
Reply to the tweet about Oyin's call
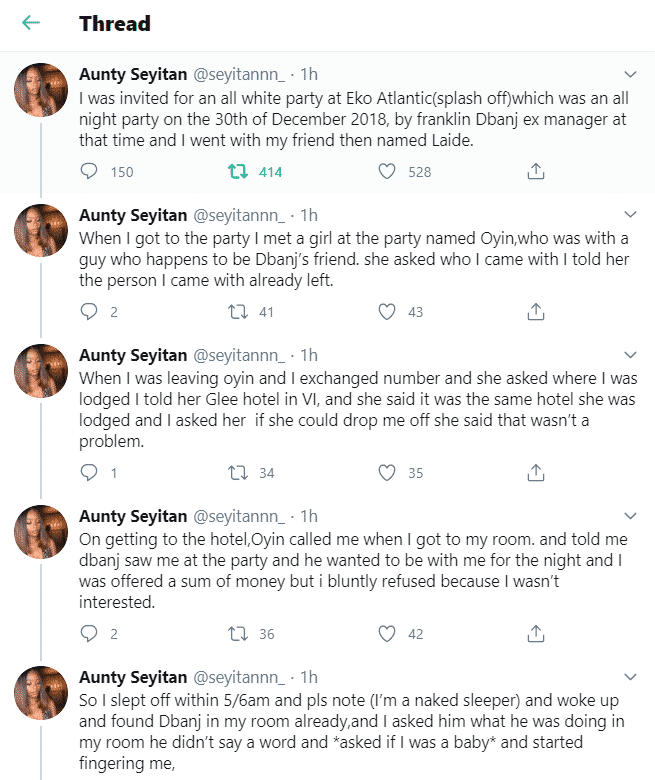coord(89,633)
